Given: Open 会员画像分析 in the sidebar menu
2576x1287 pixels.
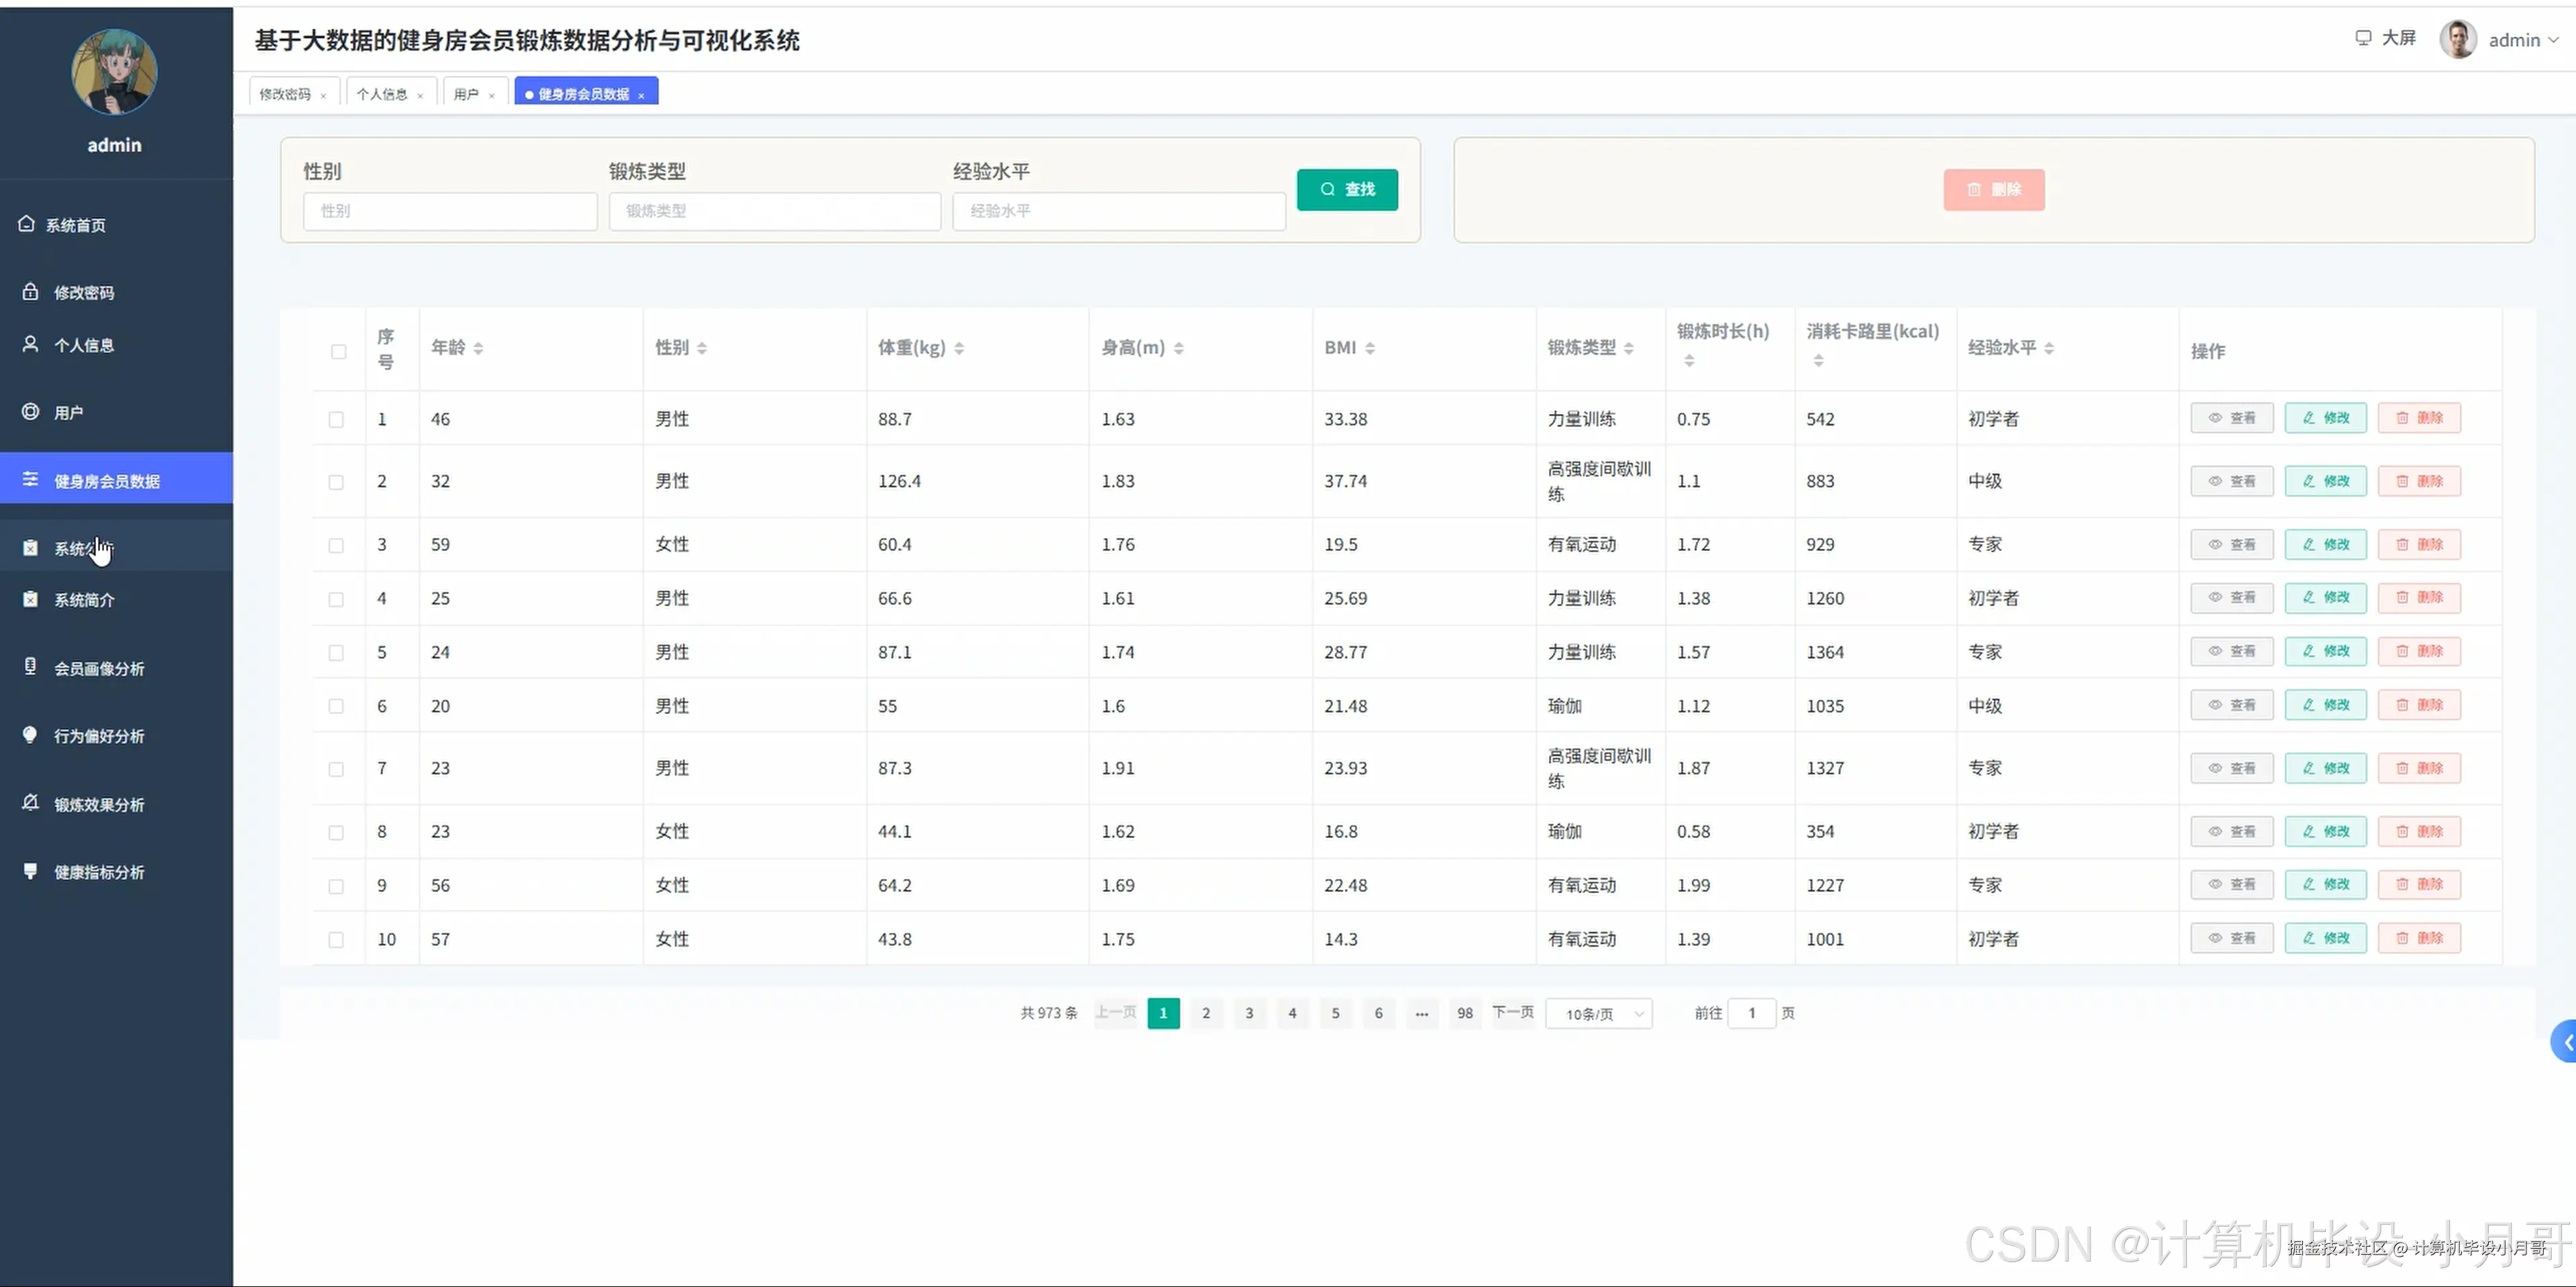Looking at the screenshot, I should [116, 668].
